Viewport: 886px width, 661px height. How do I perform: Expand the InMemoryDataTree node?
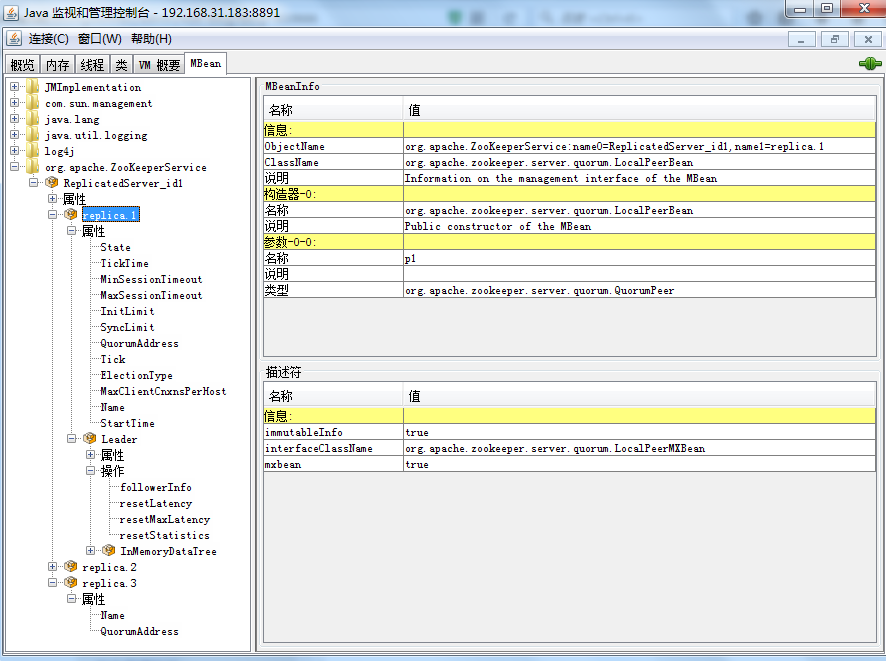90,550
